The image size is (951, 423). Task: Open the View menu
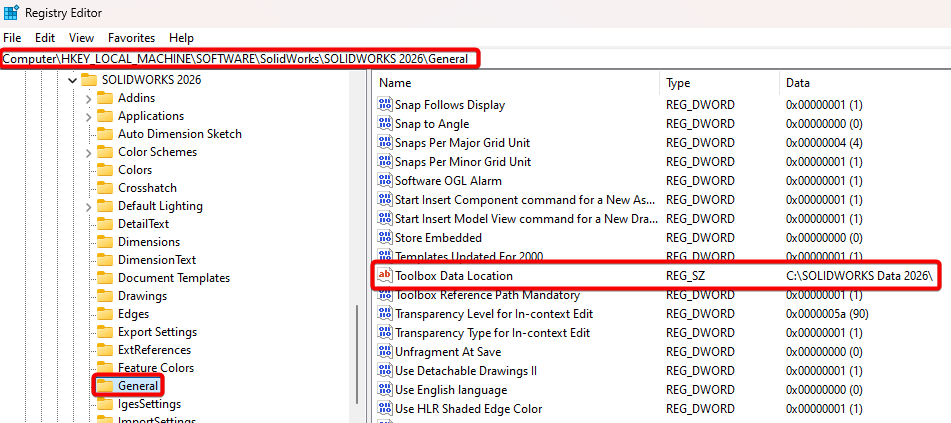point(81,38)
